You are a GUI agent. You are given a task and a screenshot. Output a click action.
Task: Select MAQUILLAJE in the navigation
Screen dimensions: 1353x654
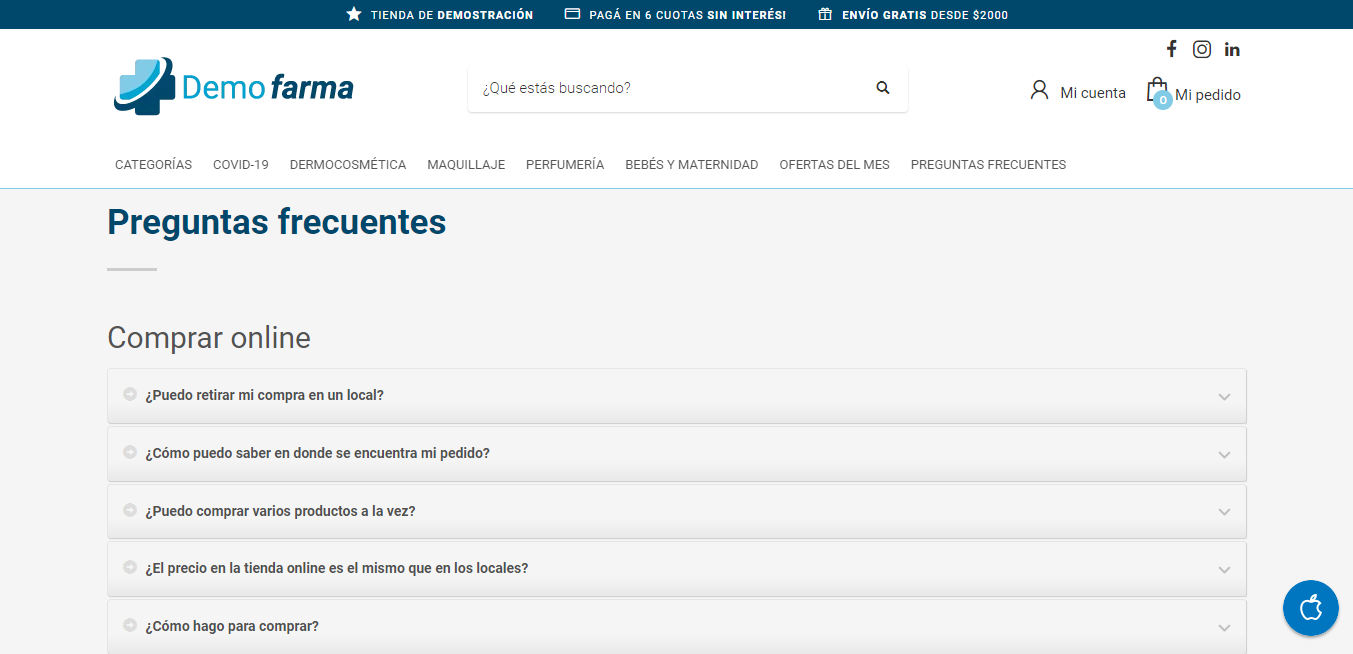[x=466, y=165]
